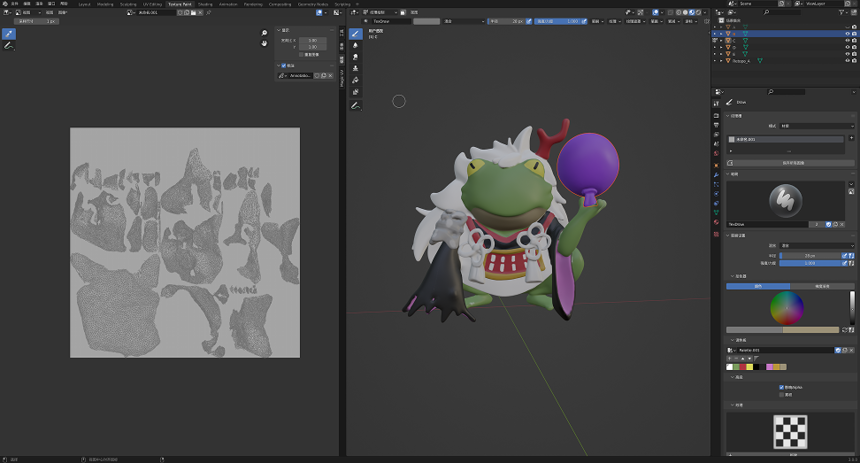Screen dimensions: 860x463
Task: Open the Tool properties tab with wrench icon
Action: (716, 103)
